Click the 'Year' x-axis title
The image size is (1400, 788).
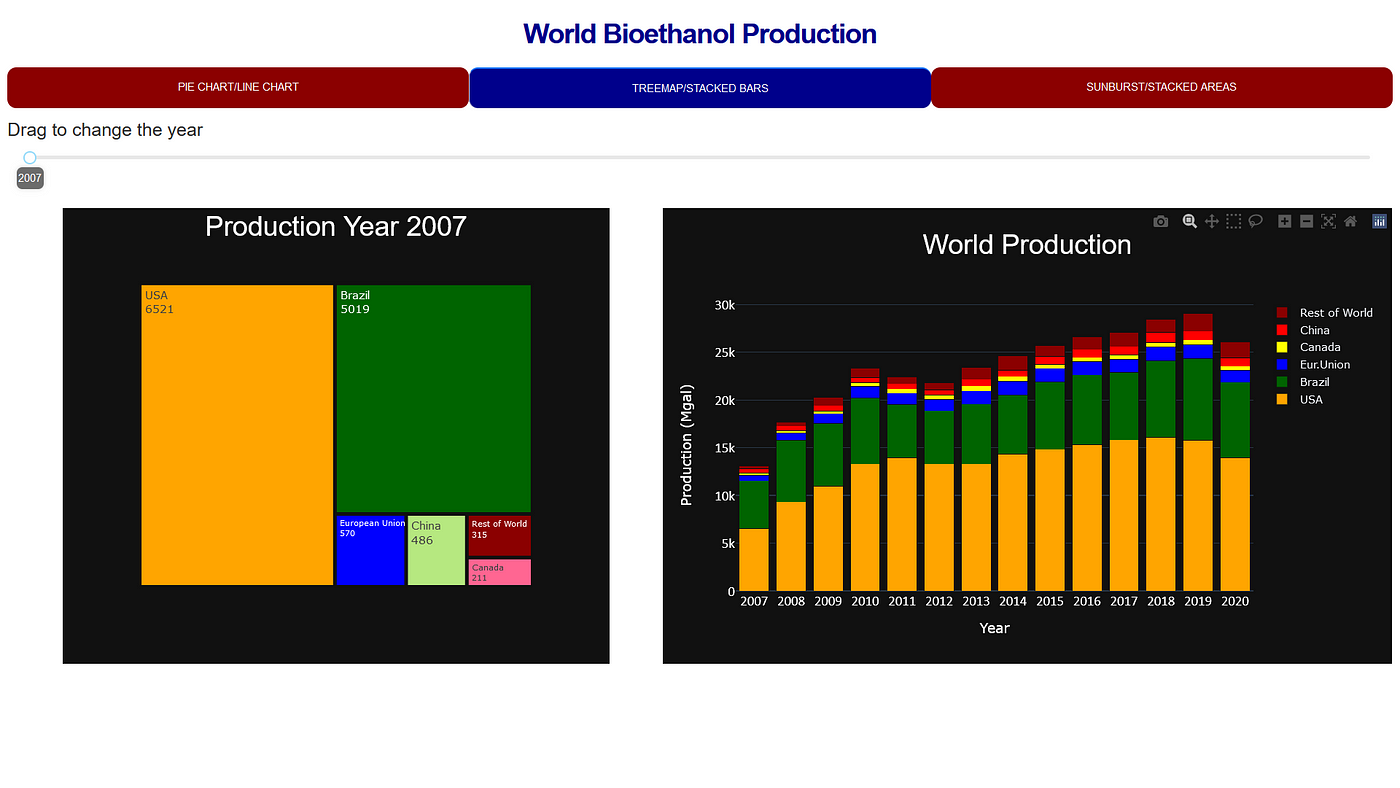coord(994,628)
